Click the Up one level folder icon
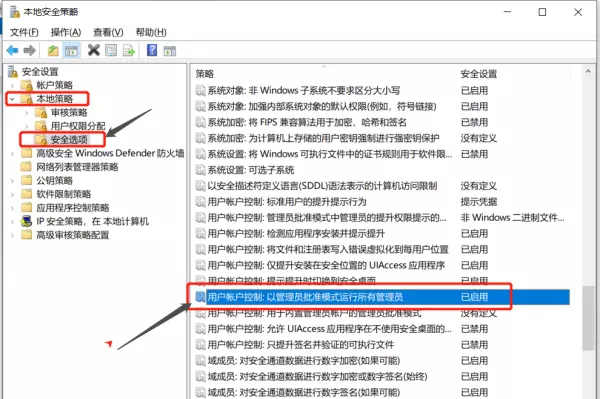 point(53,50)
